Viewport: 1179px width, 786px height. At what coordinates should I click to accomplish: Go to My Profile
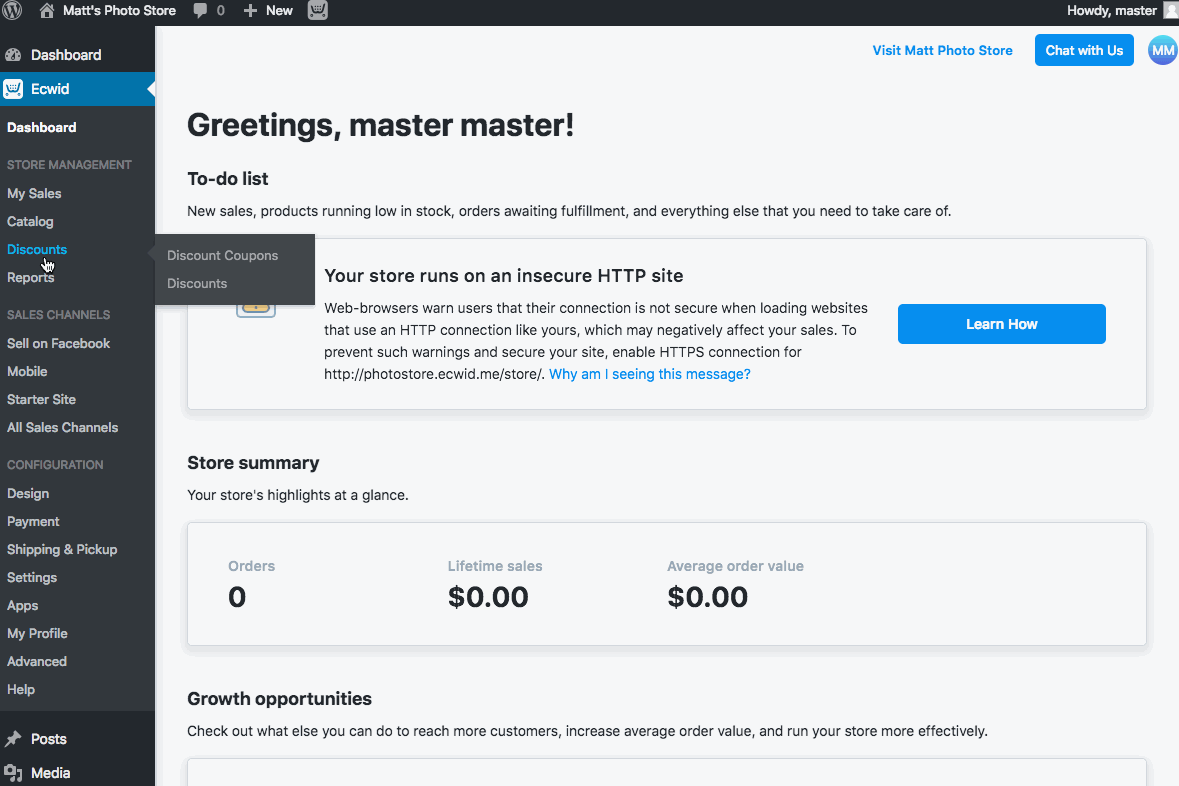pyautogui.click(x=38, y=633)
